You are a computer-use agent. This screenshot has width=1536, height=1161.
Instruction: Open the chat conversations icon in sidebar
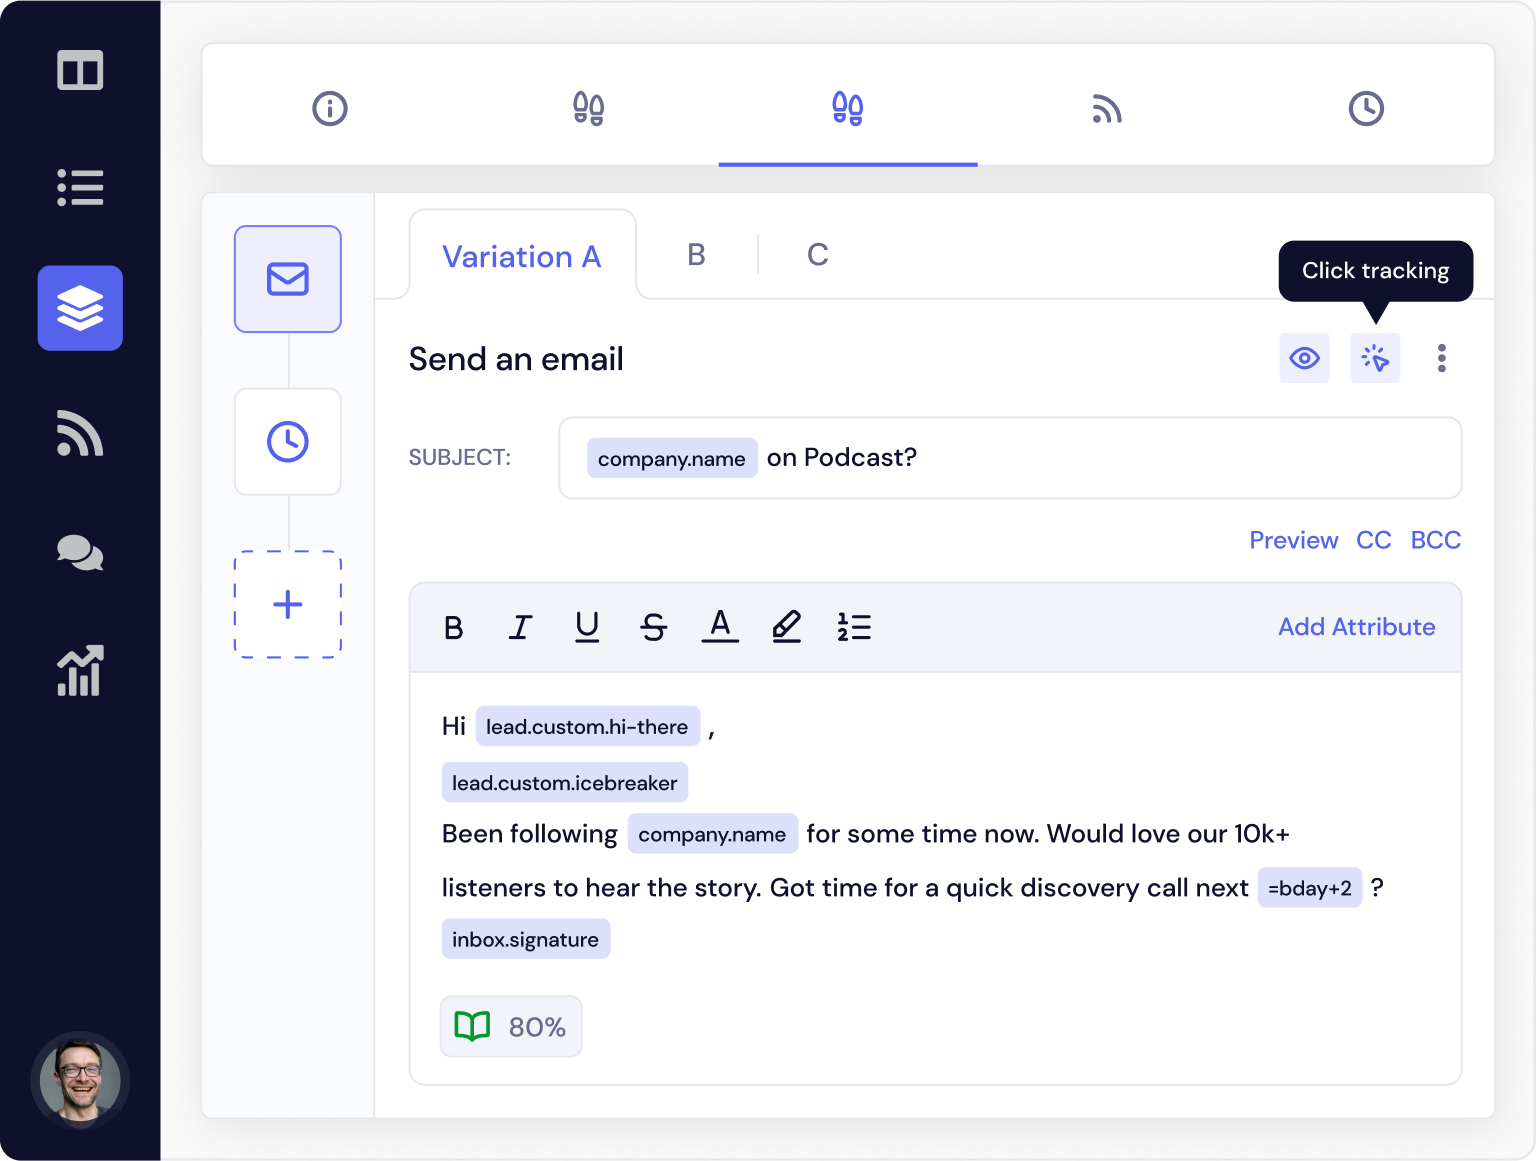coord(80,553)
